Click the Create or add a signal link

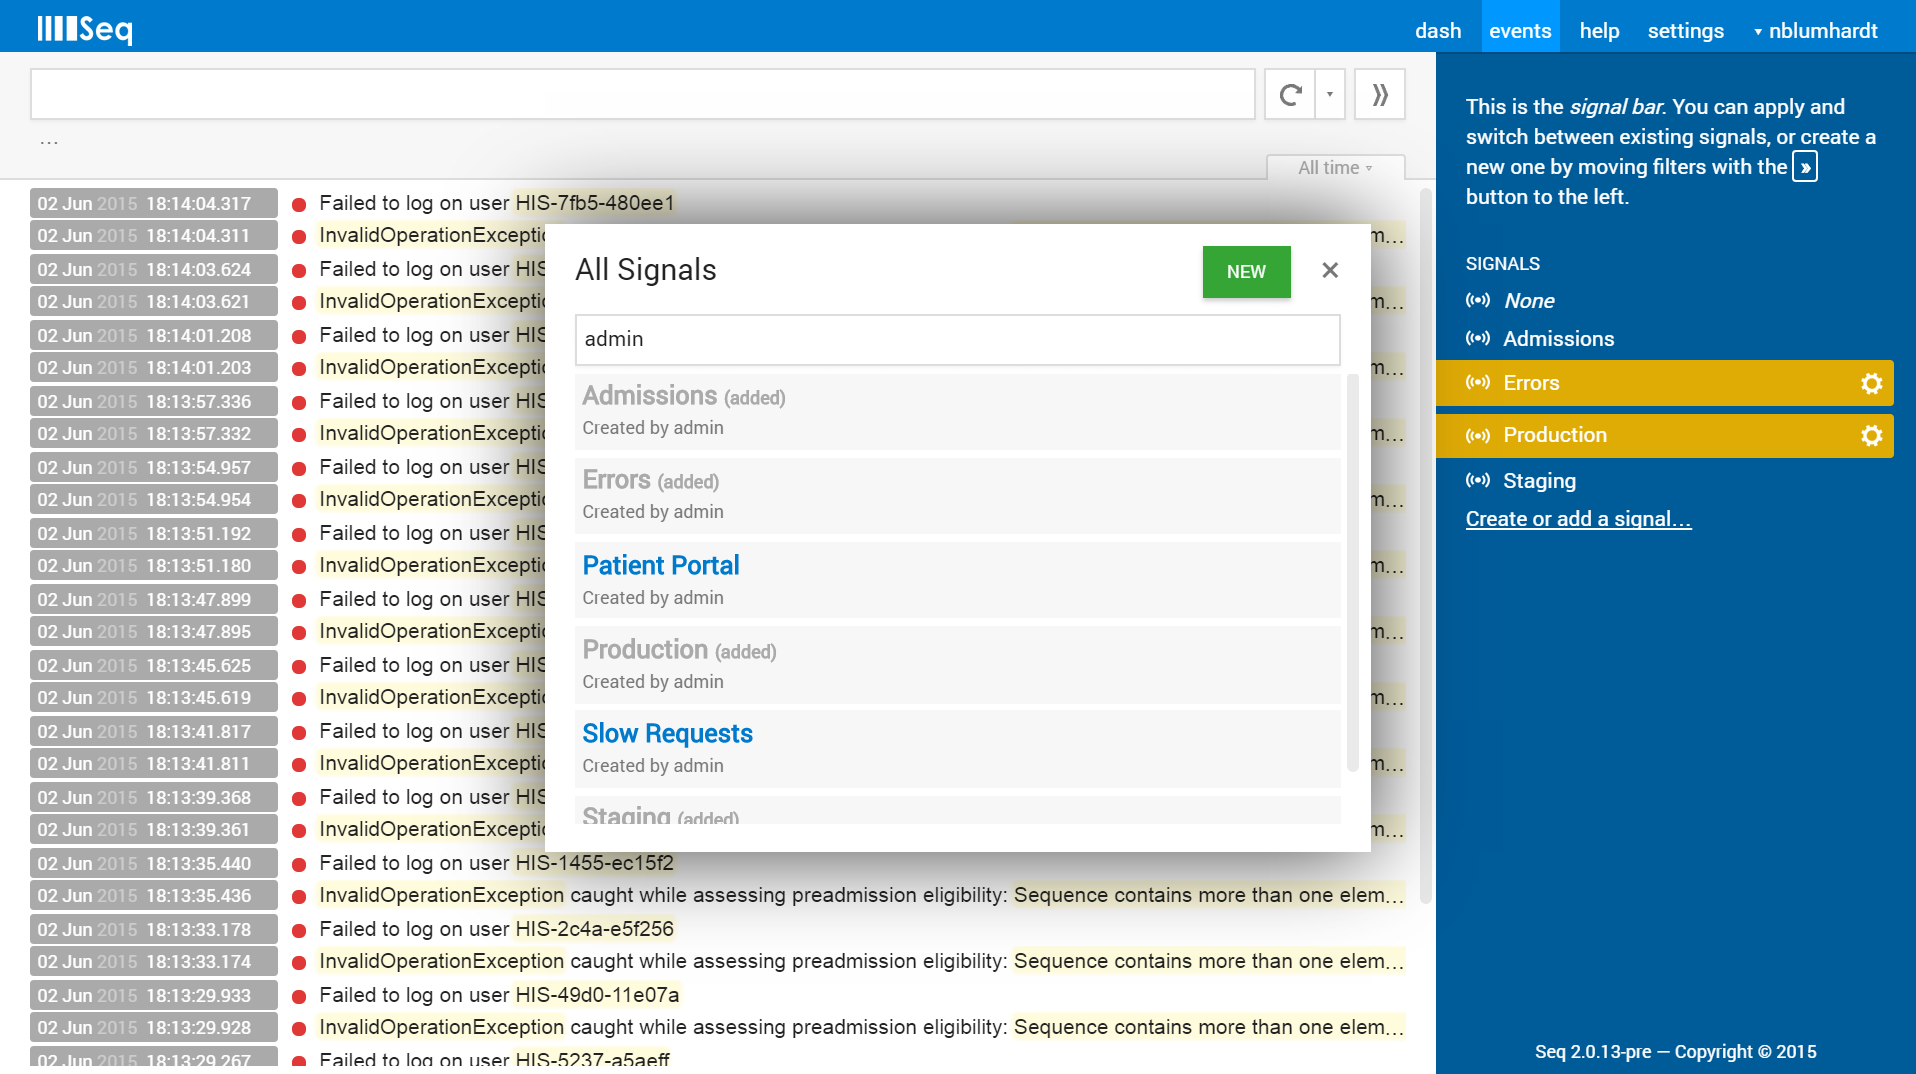point(1578,519)
